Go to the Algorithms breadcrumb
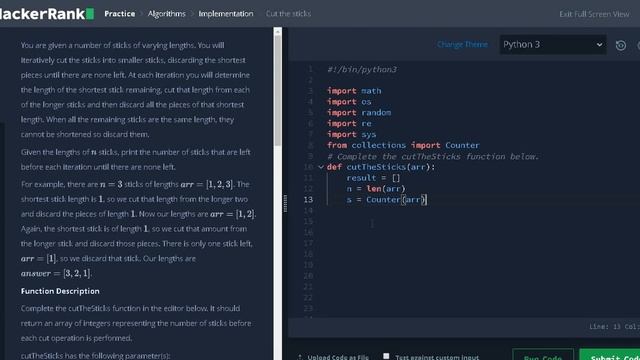Image resolution: width=640 pixels, height=360 pixels. click(167, 14)
